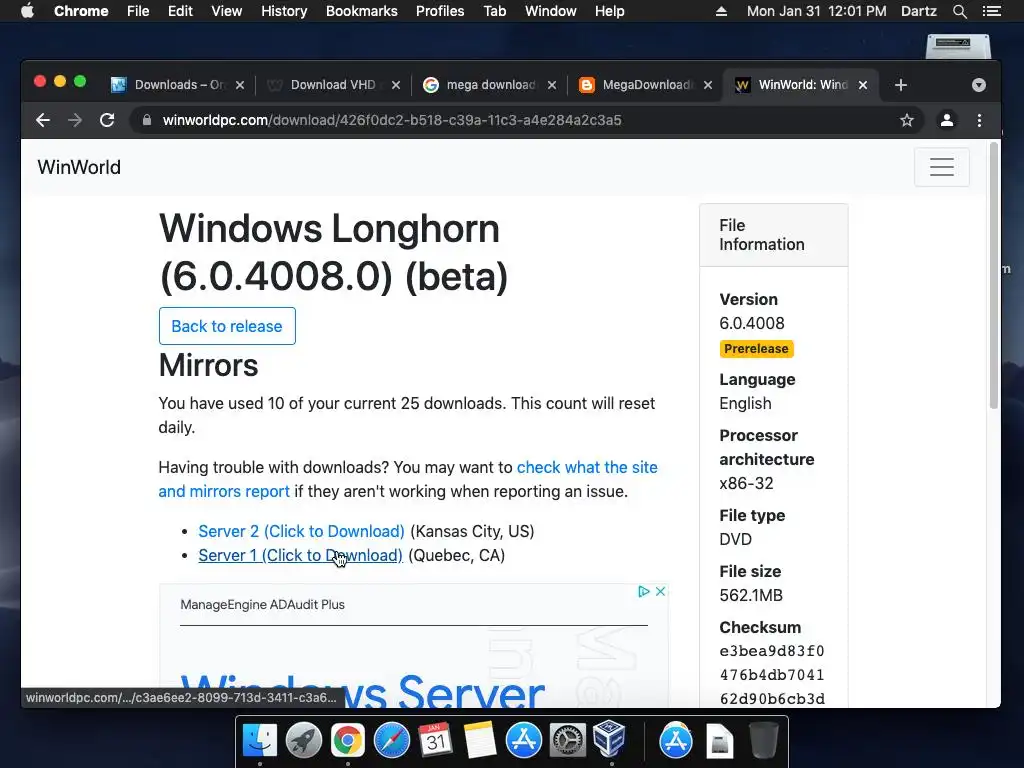Open the Chrome application menu

pos(81,11)
